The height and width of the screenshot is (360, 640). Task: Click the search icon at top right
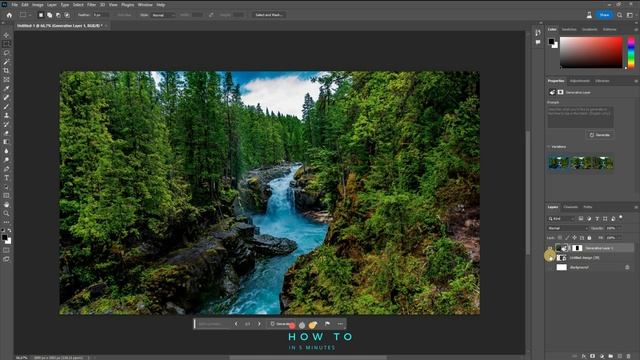pyautogui.click(x=620, y=15)
